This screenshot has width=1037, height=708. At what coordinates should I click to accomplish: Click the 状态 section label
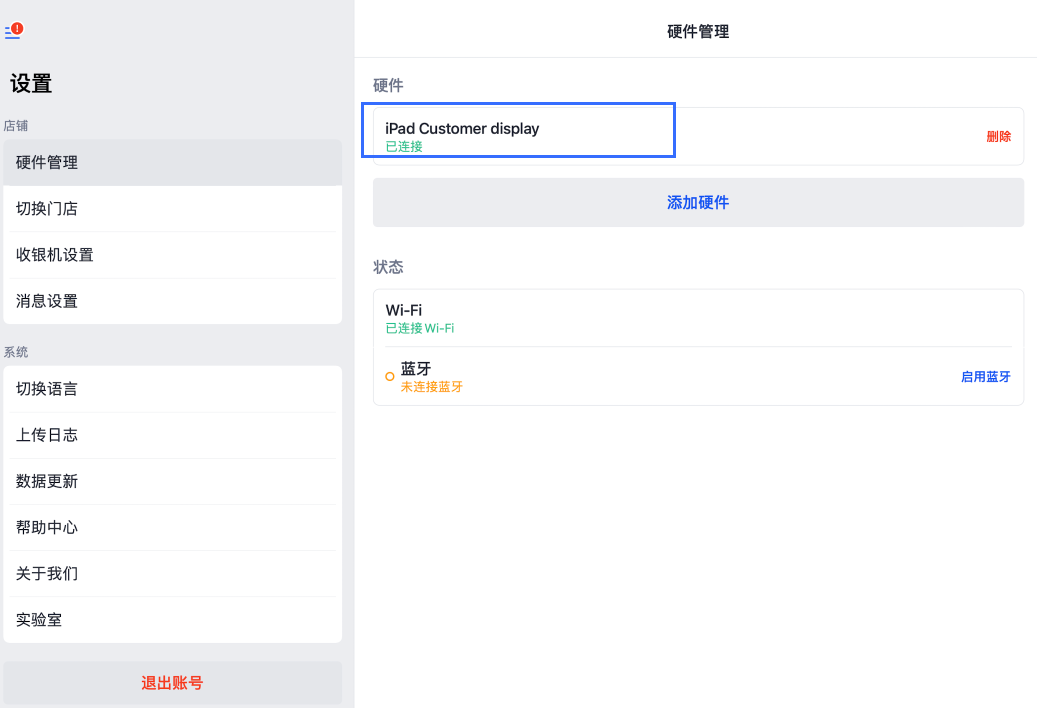click(x=388, y=267)
